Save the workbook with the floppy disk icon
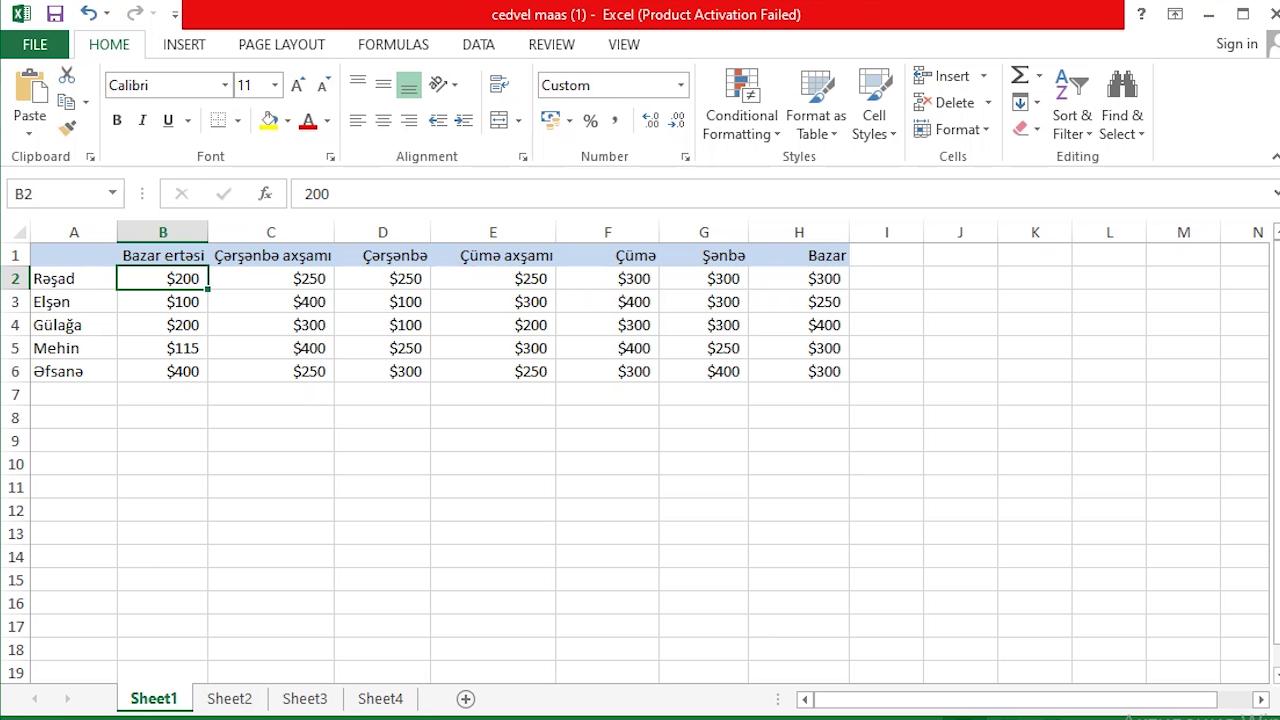 [55, 14]
